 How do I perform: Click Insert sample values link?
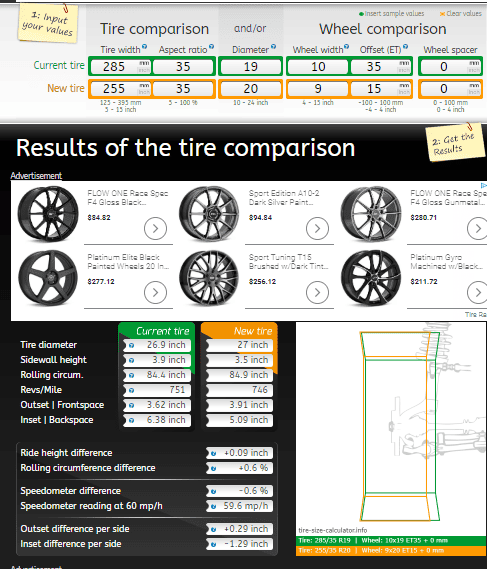391,14
